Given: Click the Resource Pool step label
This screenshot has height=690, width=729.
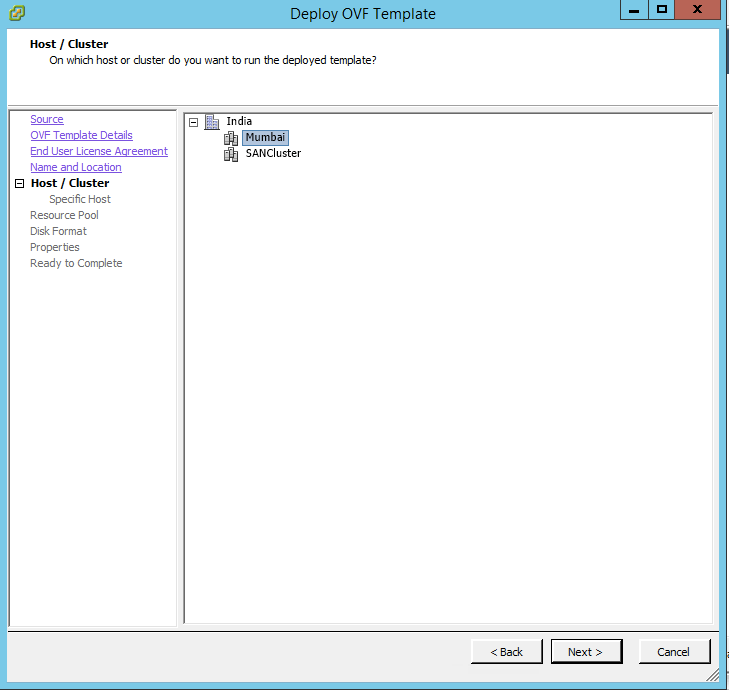Looking at the screenshot, I should coord(64,215).
